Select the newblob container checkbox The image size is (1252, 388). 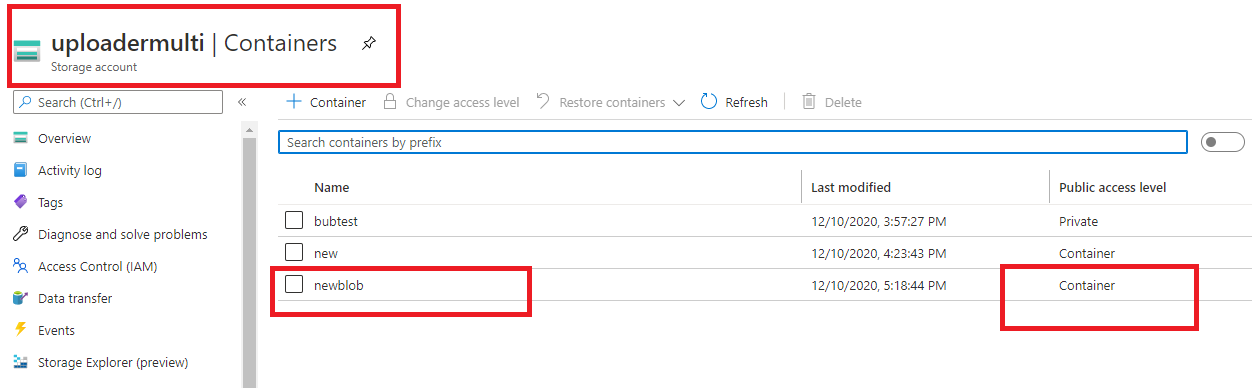pyautogui.click(x=294, y=285)
